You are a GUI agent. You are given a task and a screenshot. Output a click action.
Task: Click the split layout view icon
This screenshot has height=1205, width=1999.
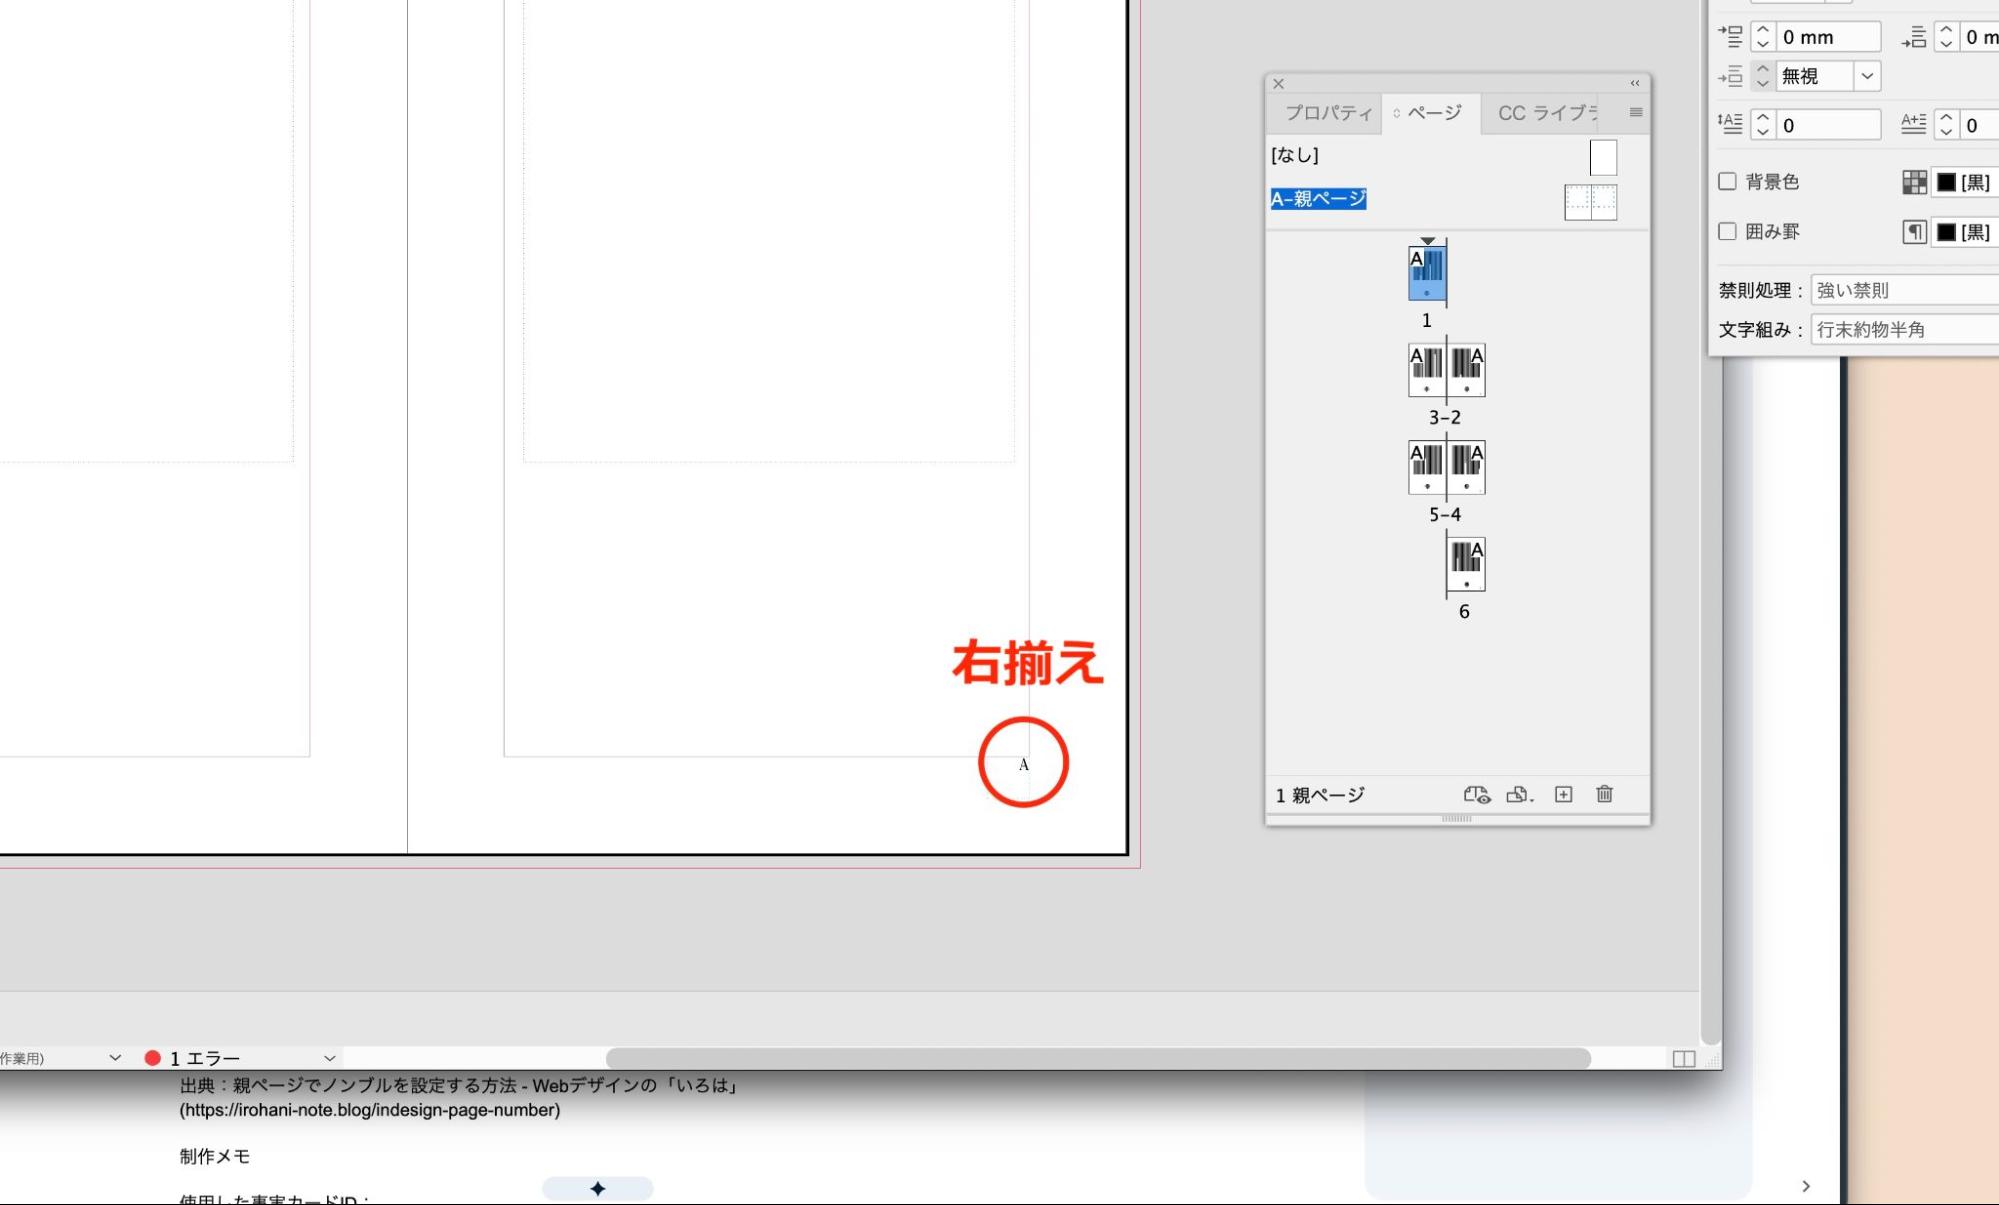click(1684, 1059)
